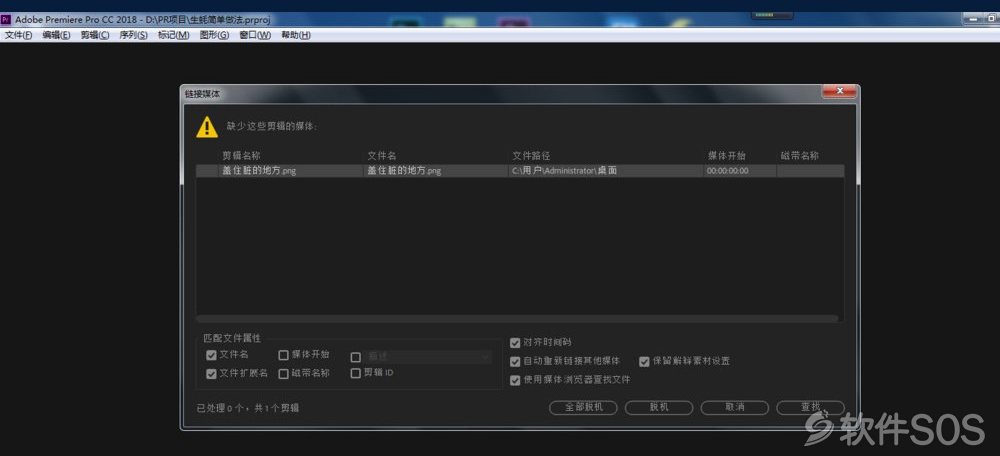
Task: Close the 链接媒体 dialog
Action: tap(839, 91)
